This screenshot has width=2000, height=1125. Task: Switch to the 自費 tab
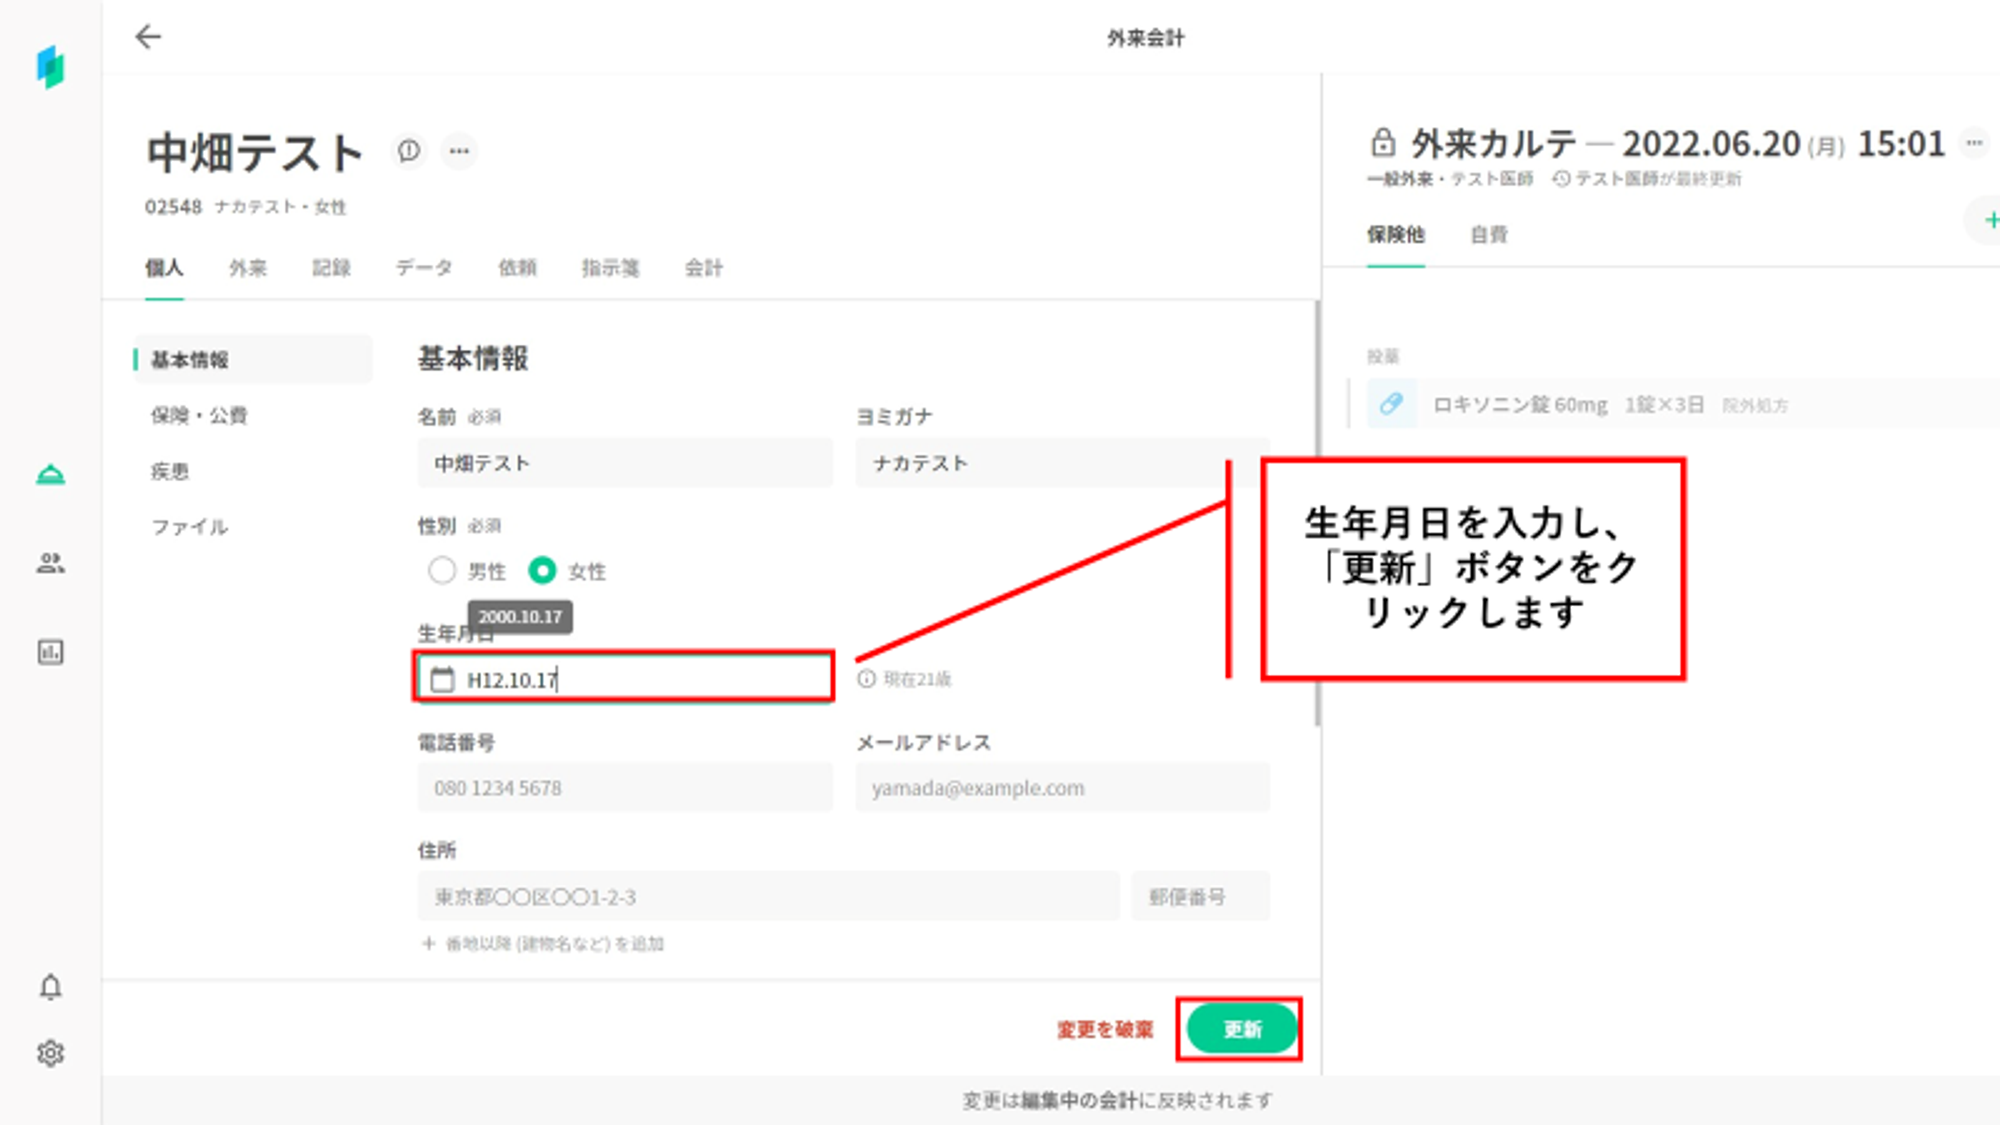1488,235
